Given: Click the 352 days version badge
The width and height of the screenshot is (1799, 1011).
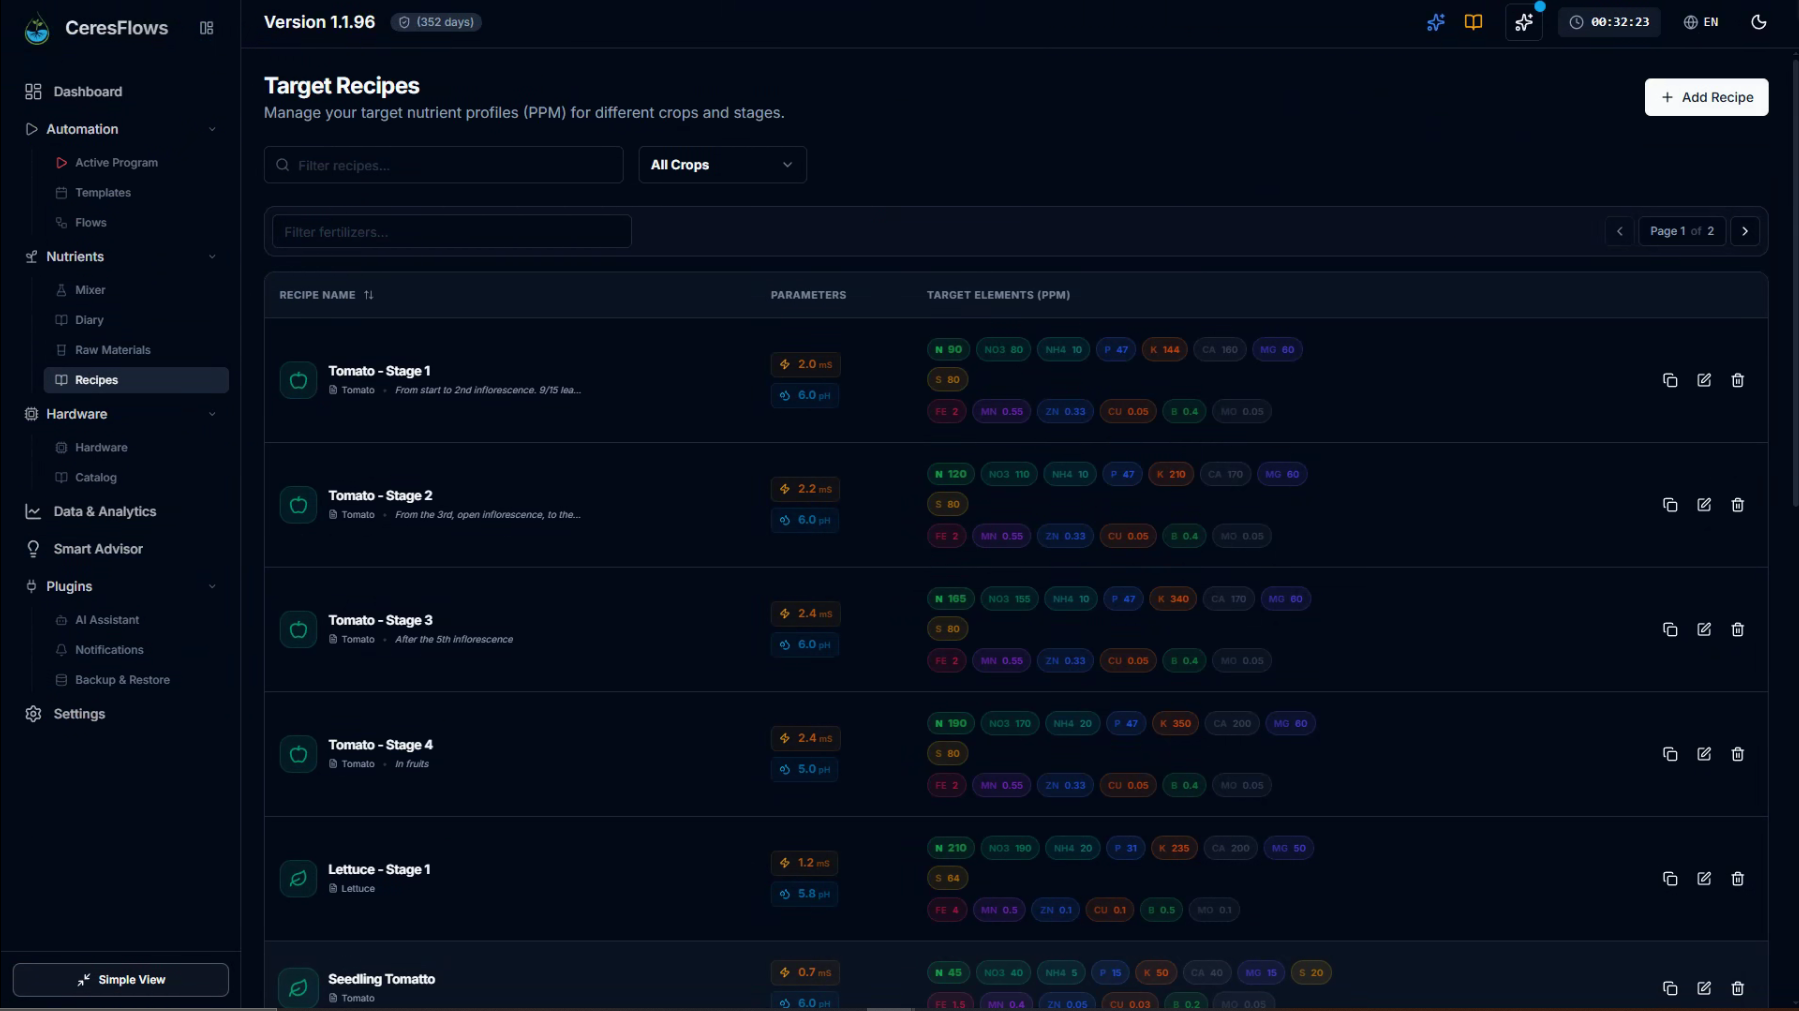Looking at the screenshot, I should click(x=436, y=22).
